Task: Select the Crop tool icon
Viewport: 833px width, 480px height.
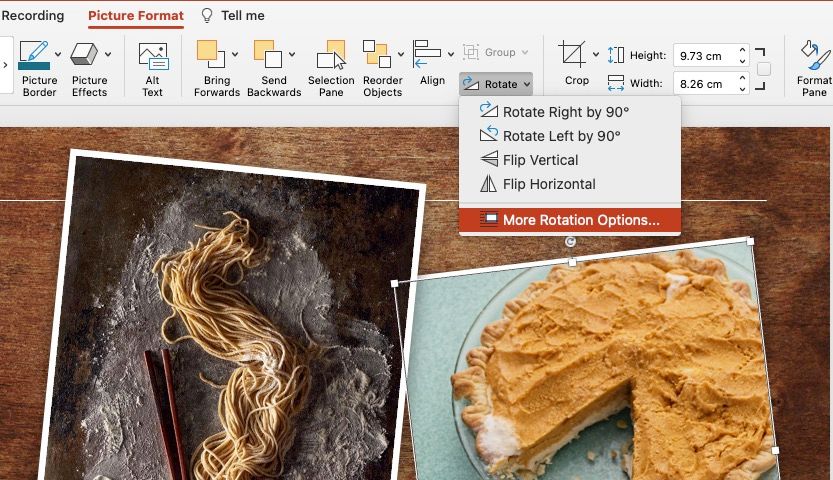Action: coord(572,54)
